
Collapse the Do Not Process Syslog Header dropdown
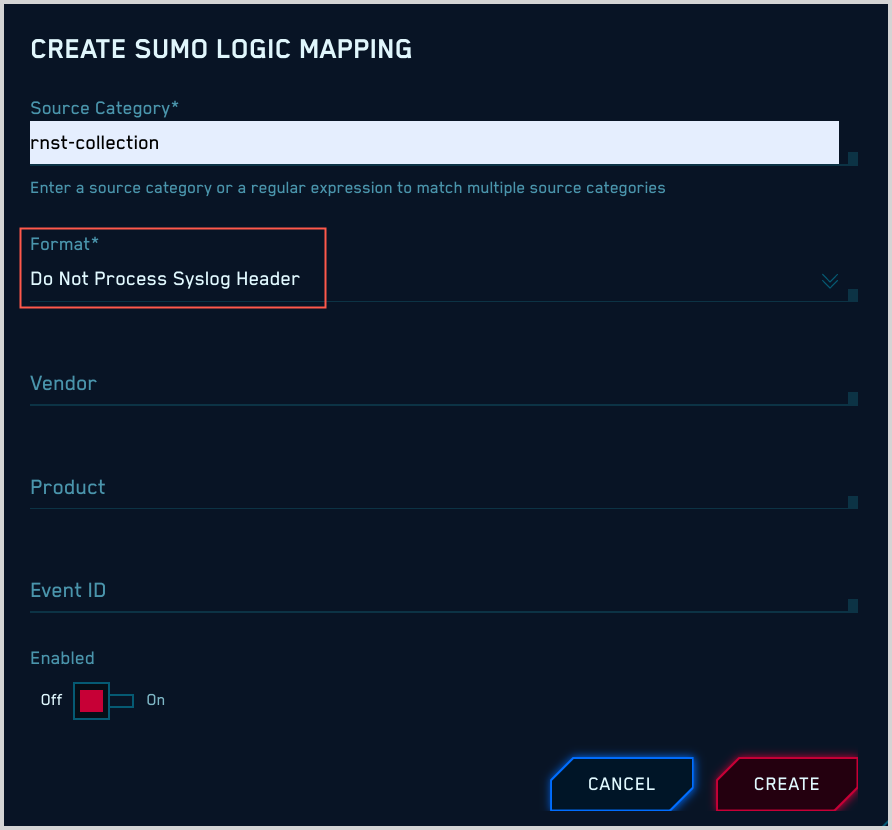click(x=829, y=281)
